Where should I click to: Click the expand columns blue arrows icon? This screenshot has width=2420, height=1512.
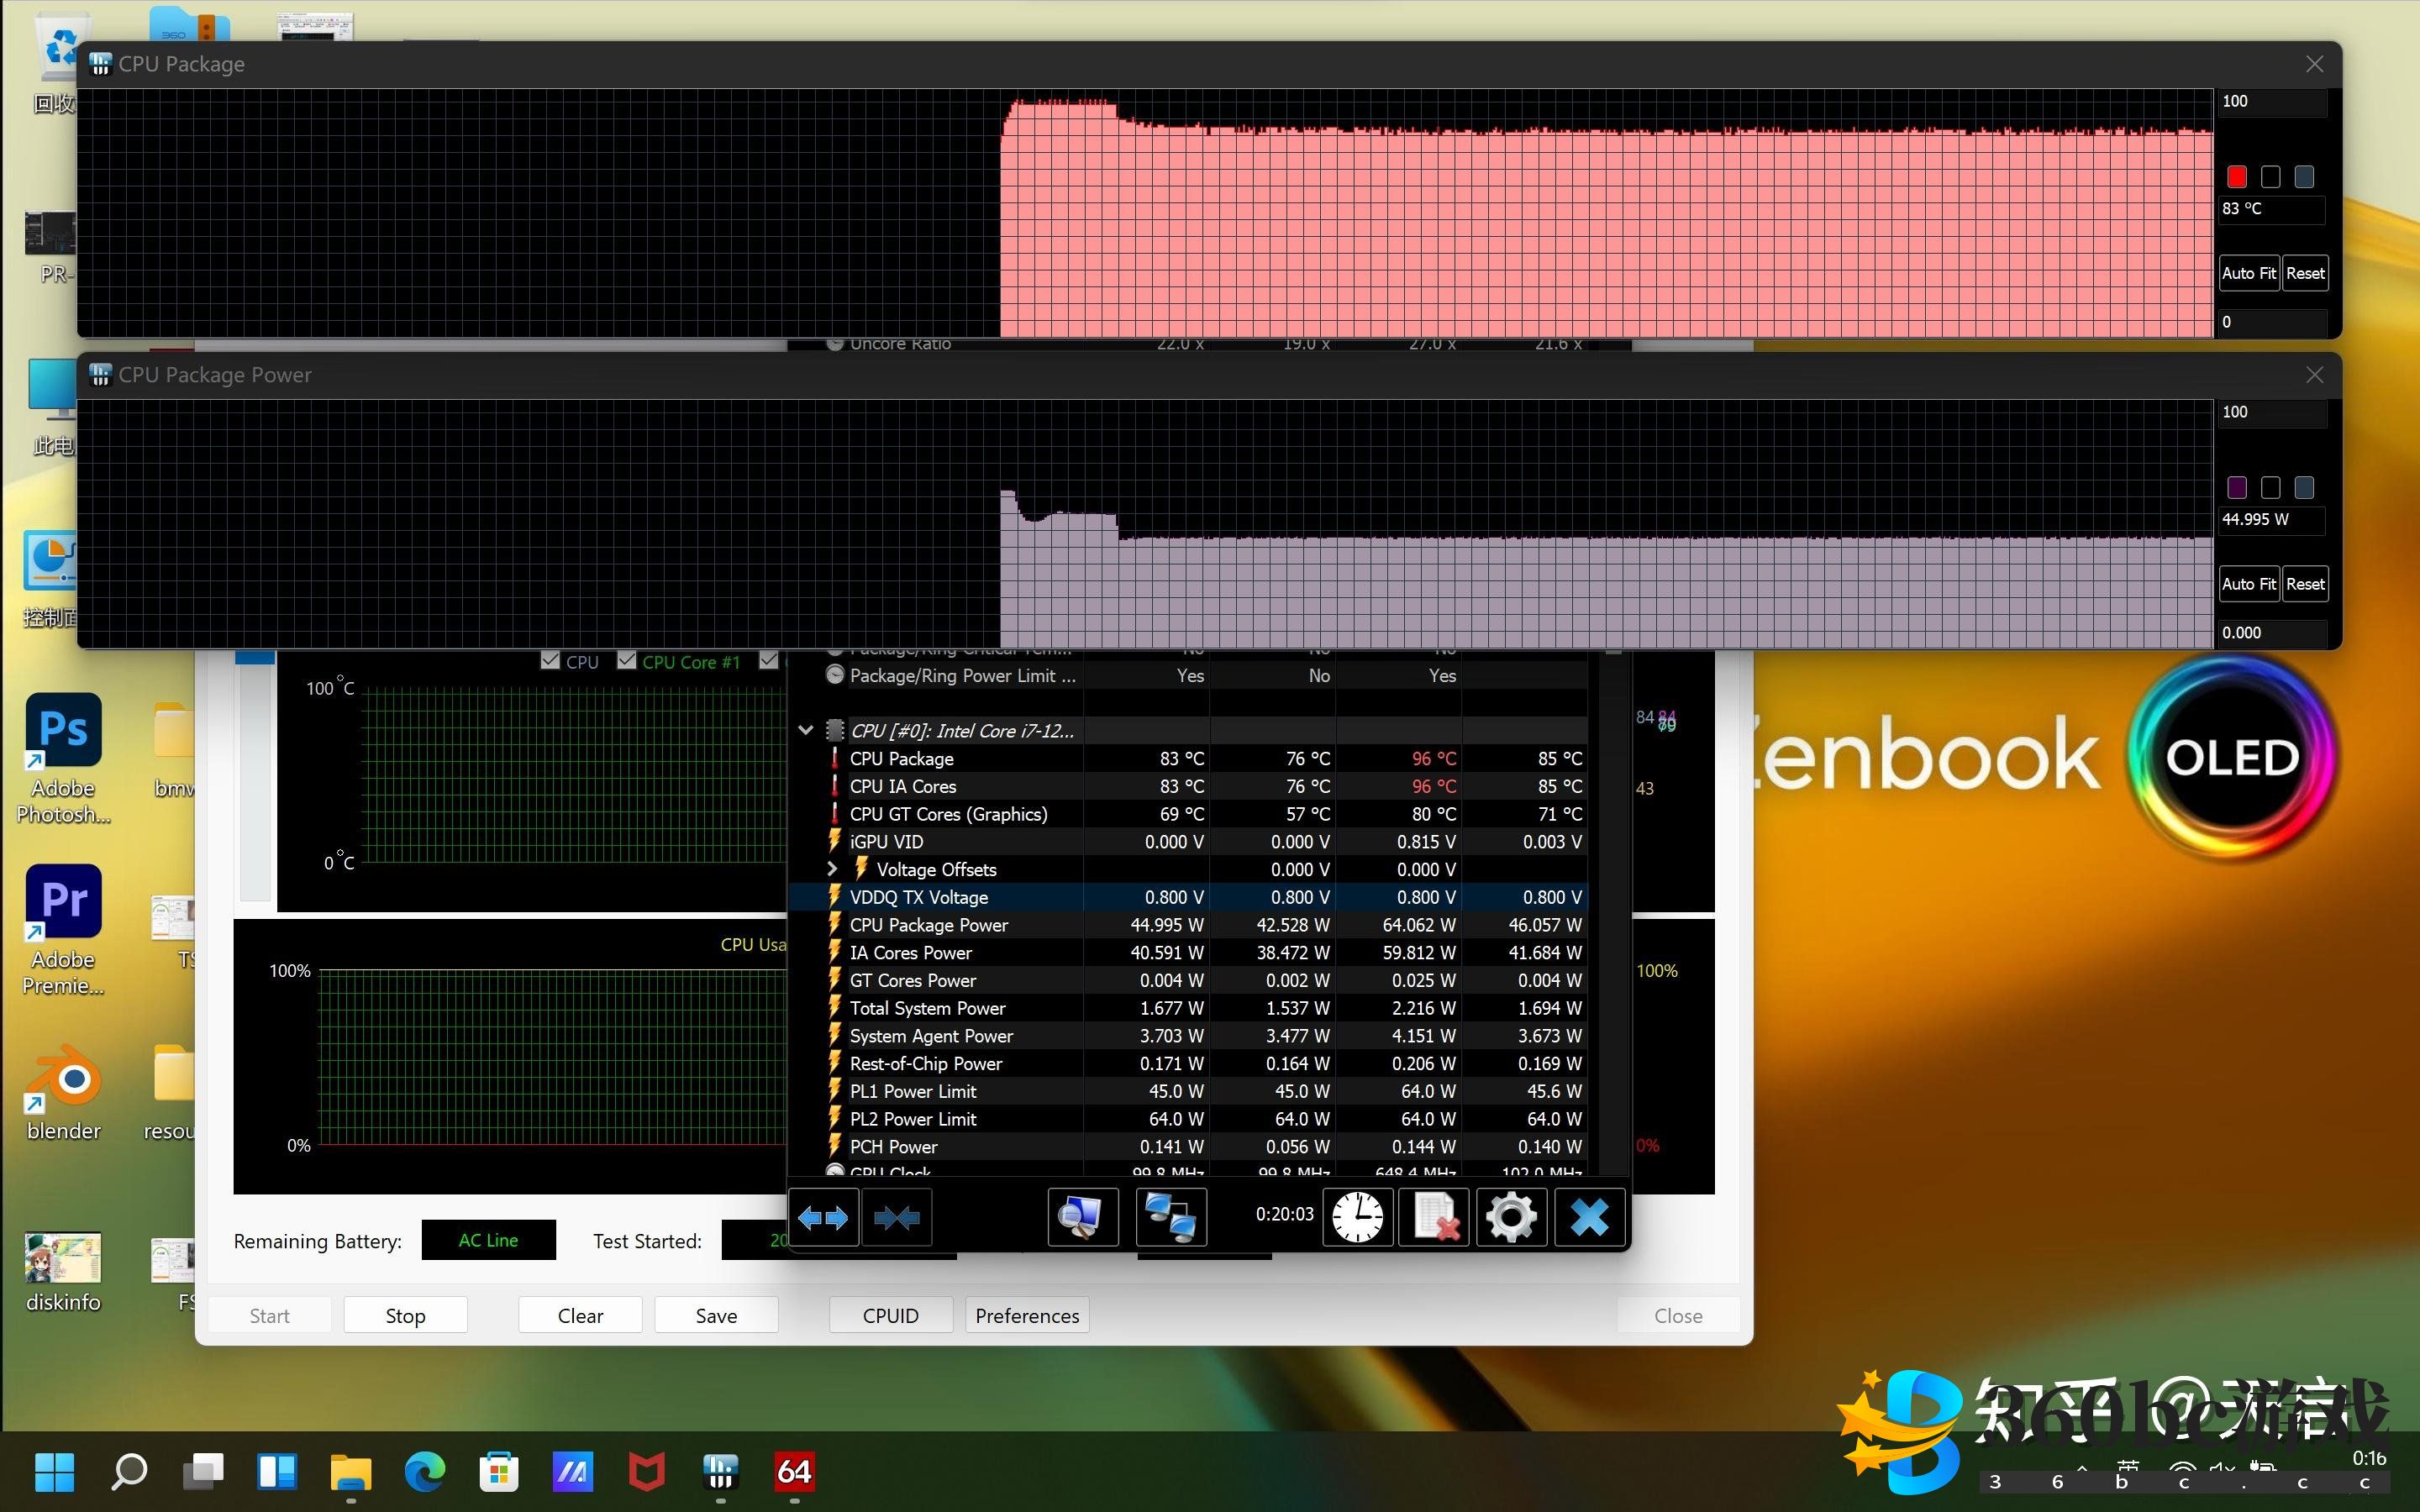click(x=823, y=1217)
